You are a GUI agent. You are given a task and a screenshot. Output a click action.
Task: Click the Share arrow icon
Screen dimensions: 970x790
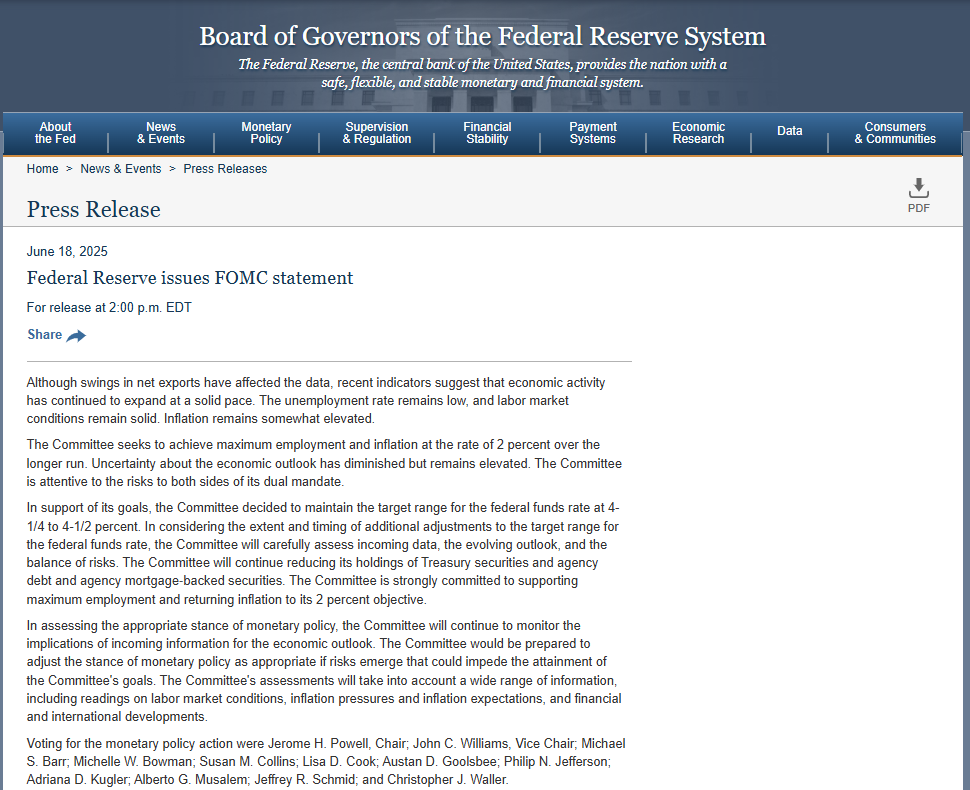[x=76, y=336]
